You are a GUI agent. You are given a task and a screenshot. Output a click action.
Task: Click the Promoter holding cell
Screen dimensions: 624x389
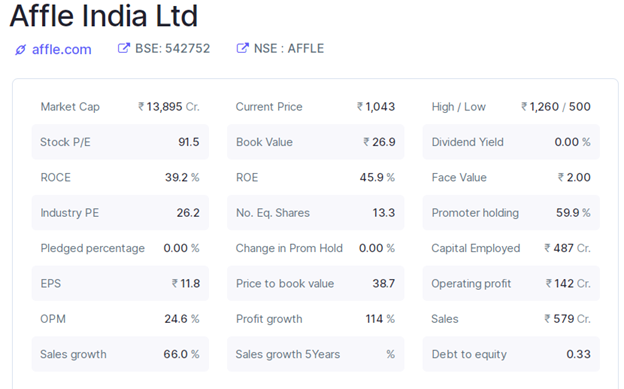(x=511, y=213)
